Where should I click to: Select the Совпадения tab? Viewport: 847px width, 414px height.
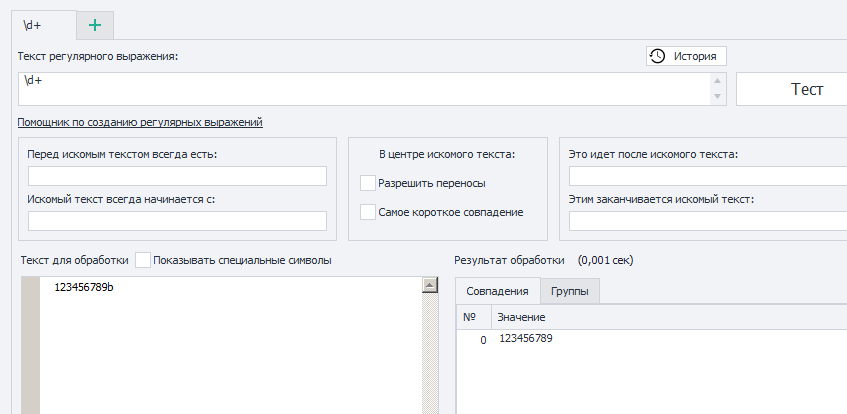pos(498,291)
